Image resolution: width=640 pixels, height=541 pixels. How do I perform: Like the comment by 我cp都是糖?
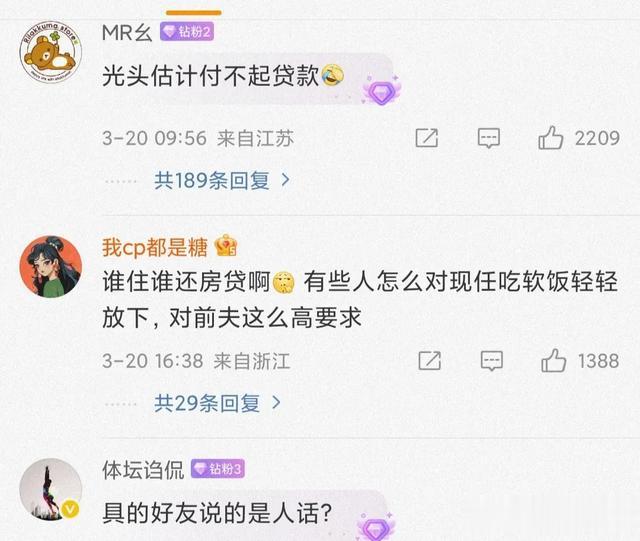[x=553, y=361]
